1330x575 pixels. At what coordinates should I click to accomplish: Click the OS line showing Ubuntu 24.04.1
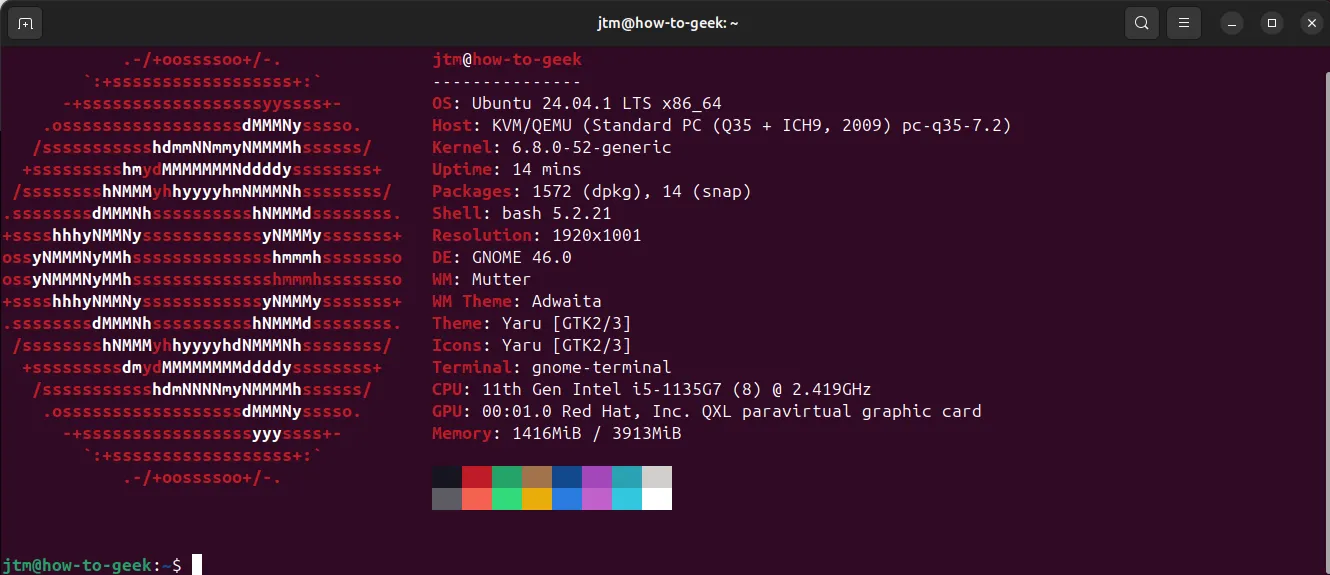[576, 103]
